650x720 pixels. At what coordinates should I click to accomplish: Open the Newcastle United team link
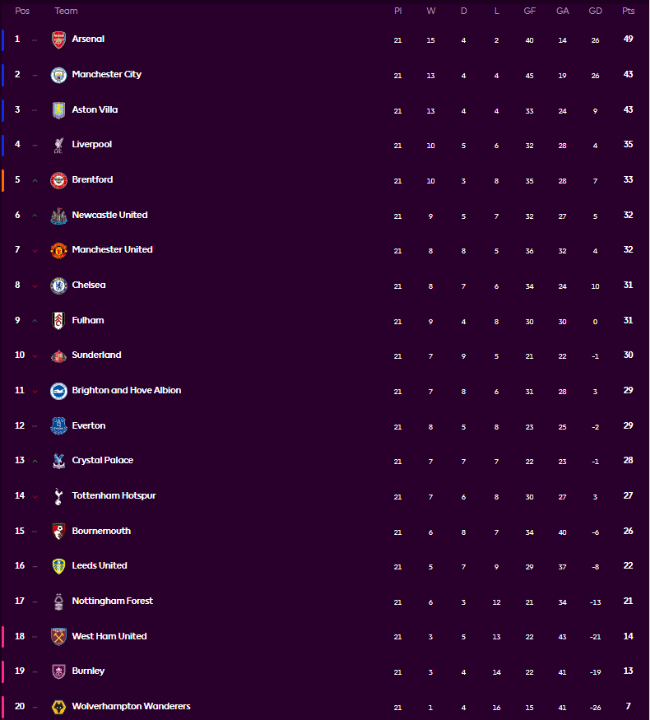(x=109, y=215)
